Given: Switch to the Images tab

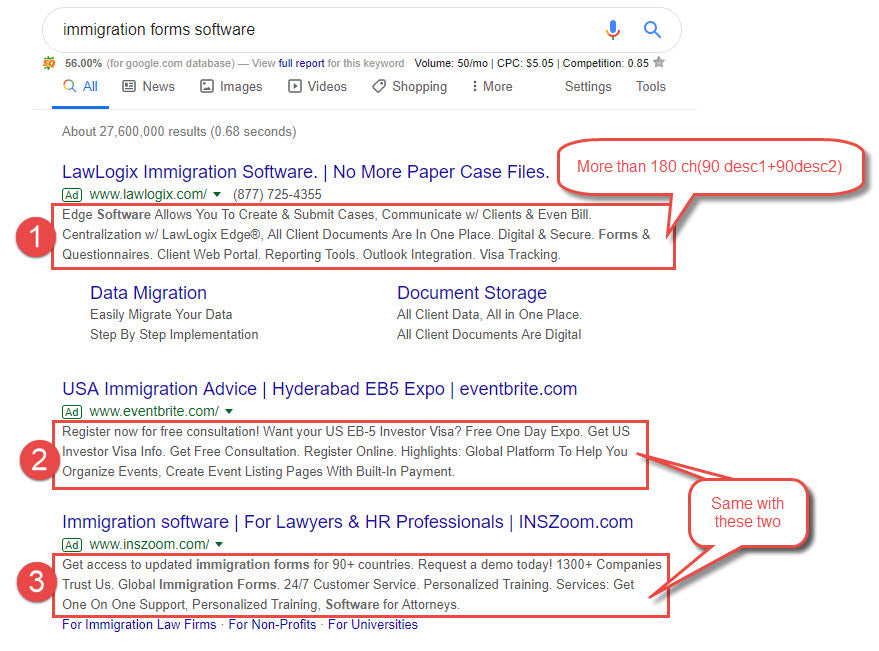Looking at the screenshot, I should 232,86.
